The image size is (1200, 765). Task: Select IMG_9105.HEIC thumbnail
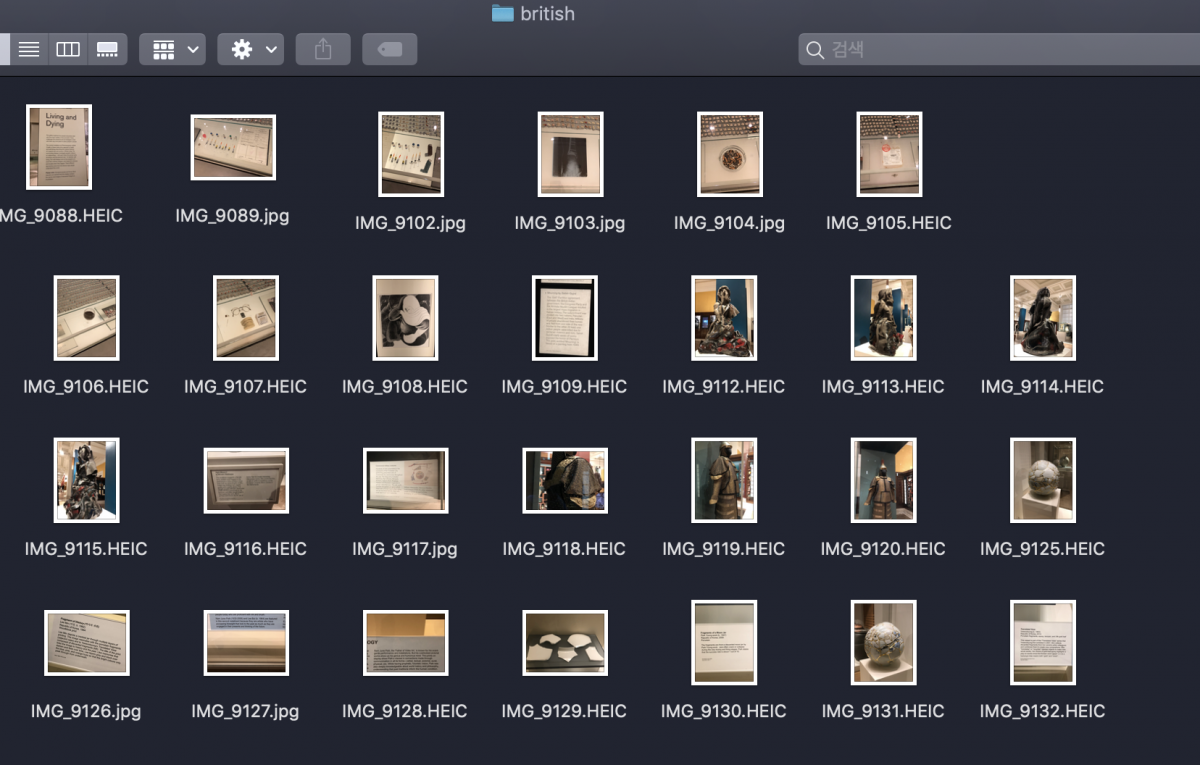(889, 154)
